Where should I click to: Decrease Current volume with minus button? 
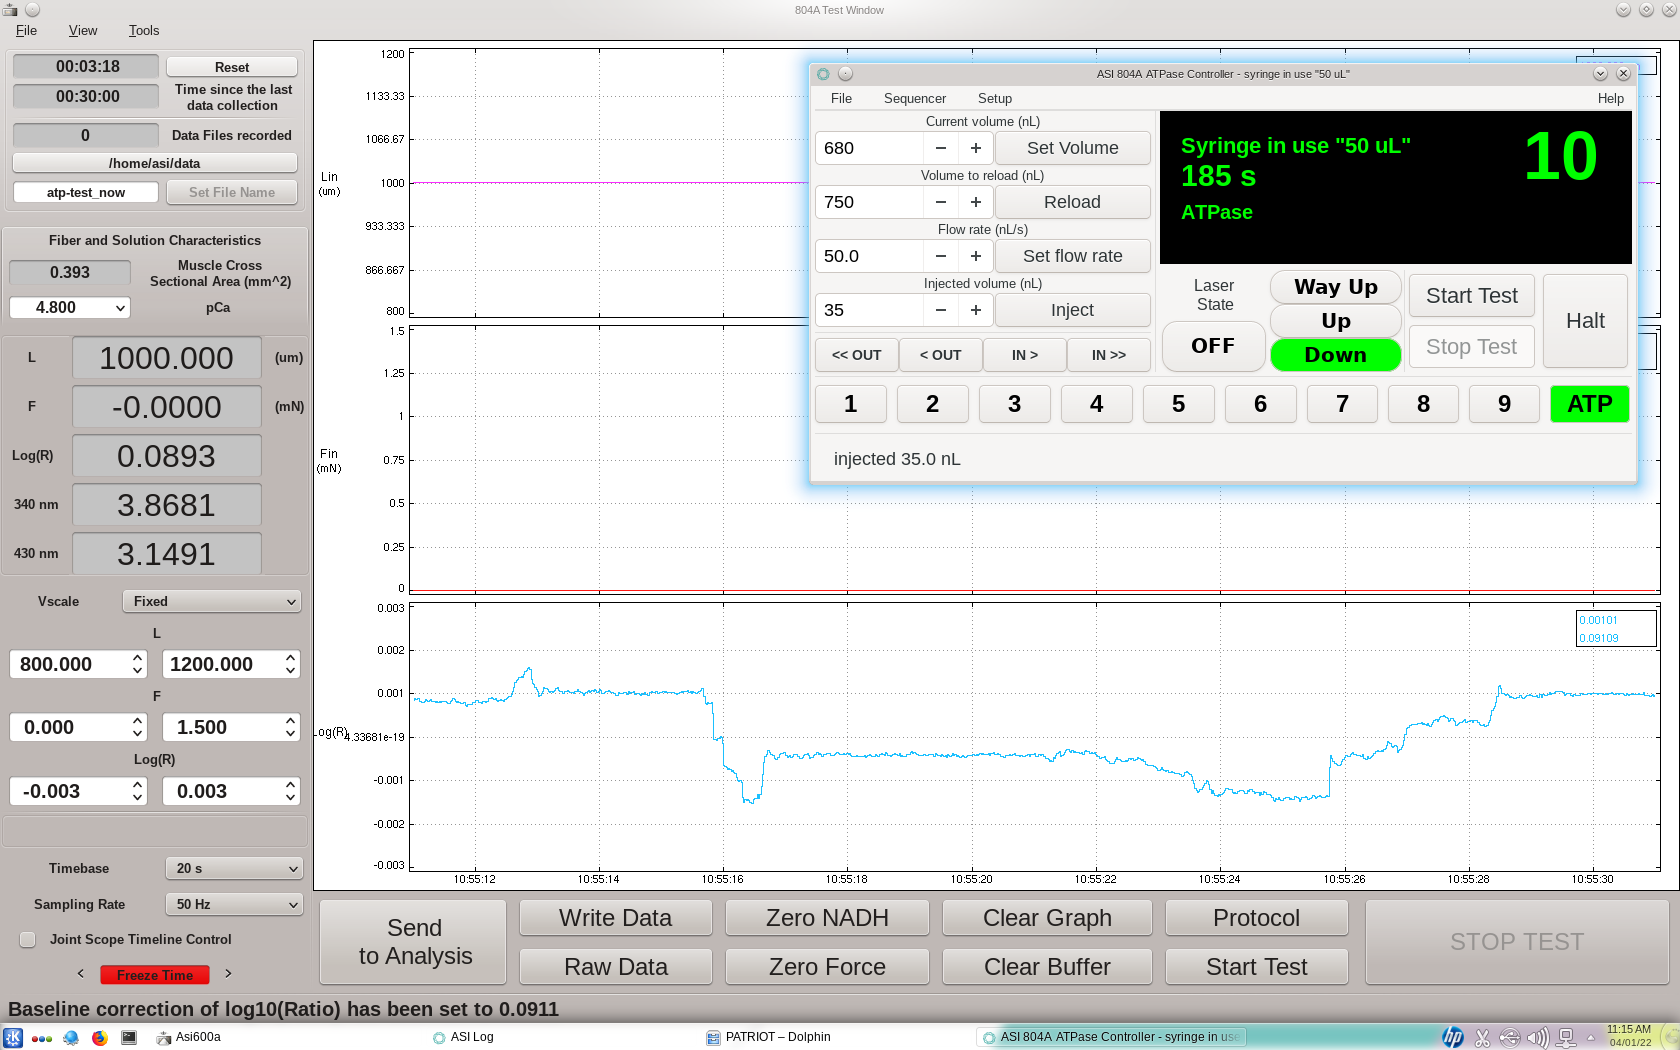tap(940, 148)
